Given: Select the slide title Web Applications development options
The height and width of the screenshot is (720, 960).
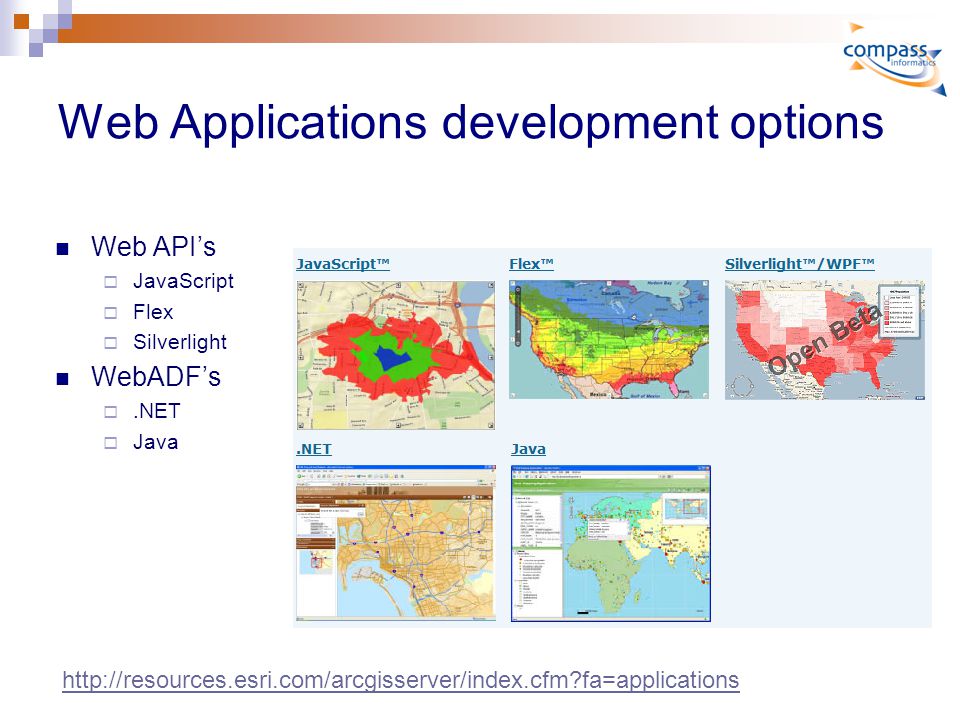Looking at the screenshot, I should [470, 122].
